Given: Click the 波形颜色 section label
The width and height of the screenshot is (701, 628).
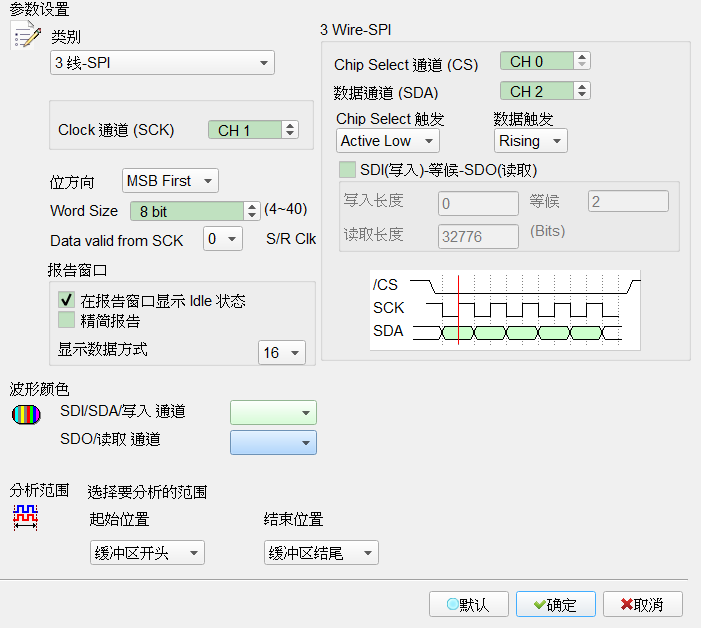Looking at the screenshot, I should pyautogui.click(x=39, y=389).
